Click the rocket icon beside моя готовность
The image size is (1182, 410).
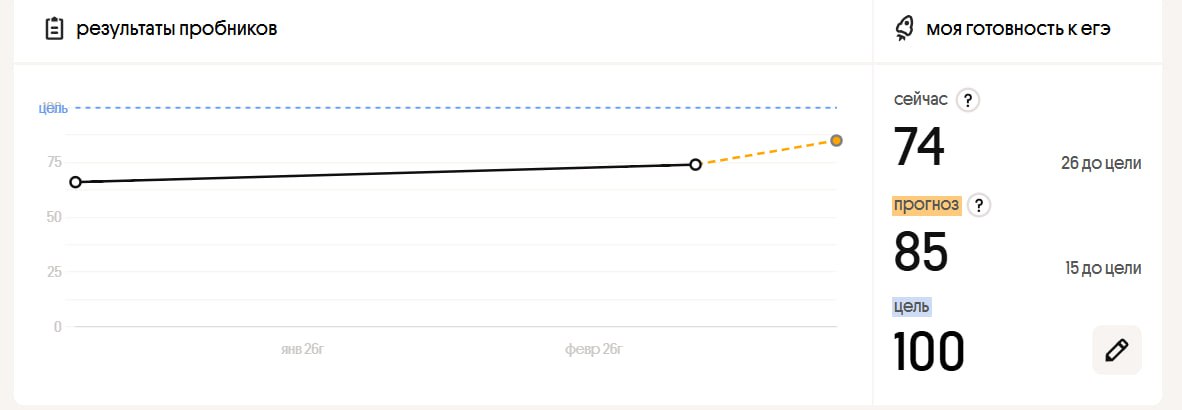904,29
